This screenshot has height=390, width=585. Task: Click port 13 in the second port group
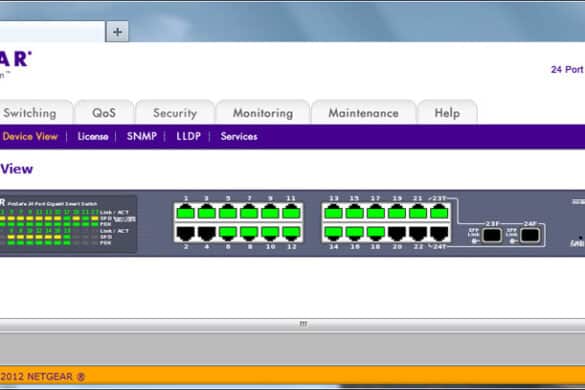coord(333,212)
